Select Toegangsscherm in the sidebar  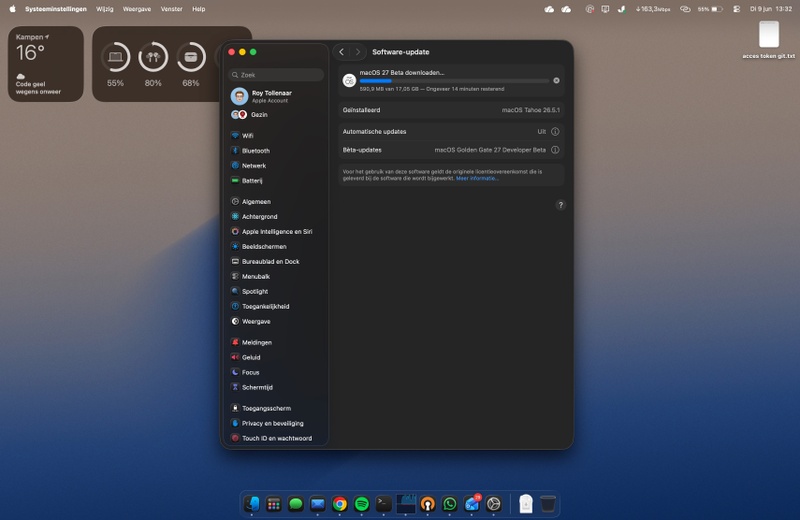(x=276, y=408)
